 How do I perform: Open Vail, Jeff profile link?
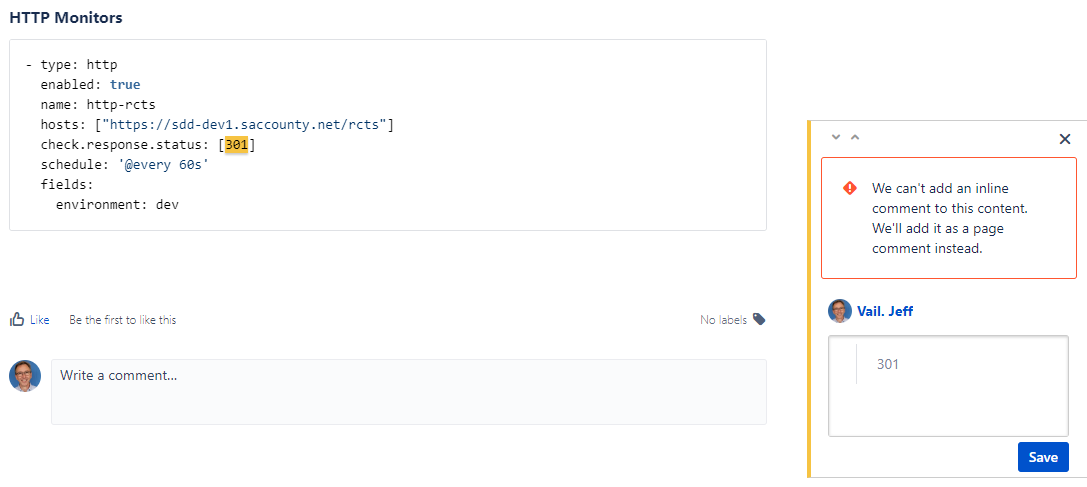[885, 311]
